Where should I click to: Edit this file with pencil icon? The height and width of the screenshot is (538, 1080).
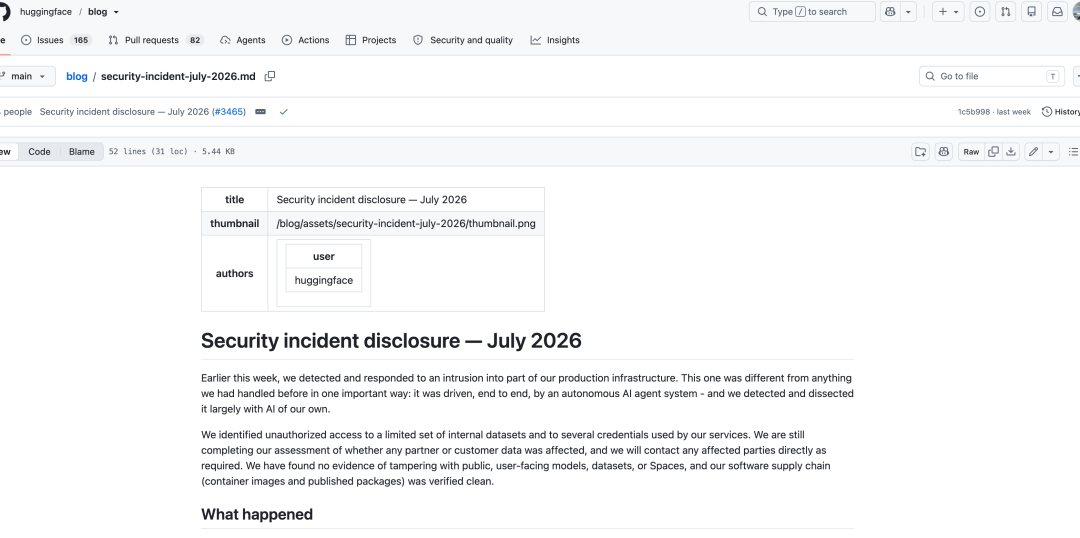1033,152
